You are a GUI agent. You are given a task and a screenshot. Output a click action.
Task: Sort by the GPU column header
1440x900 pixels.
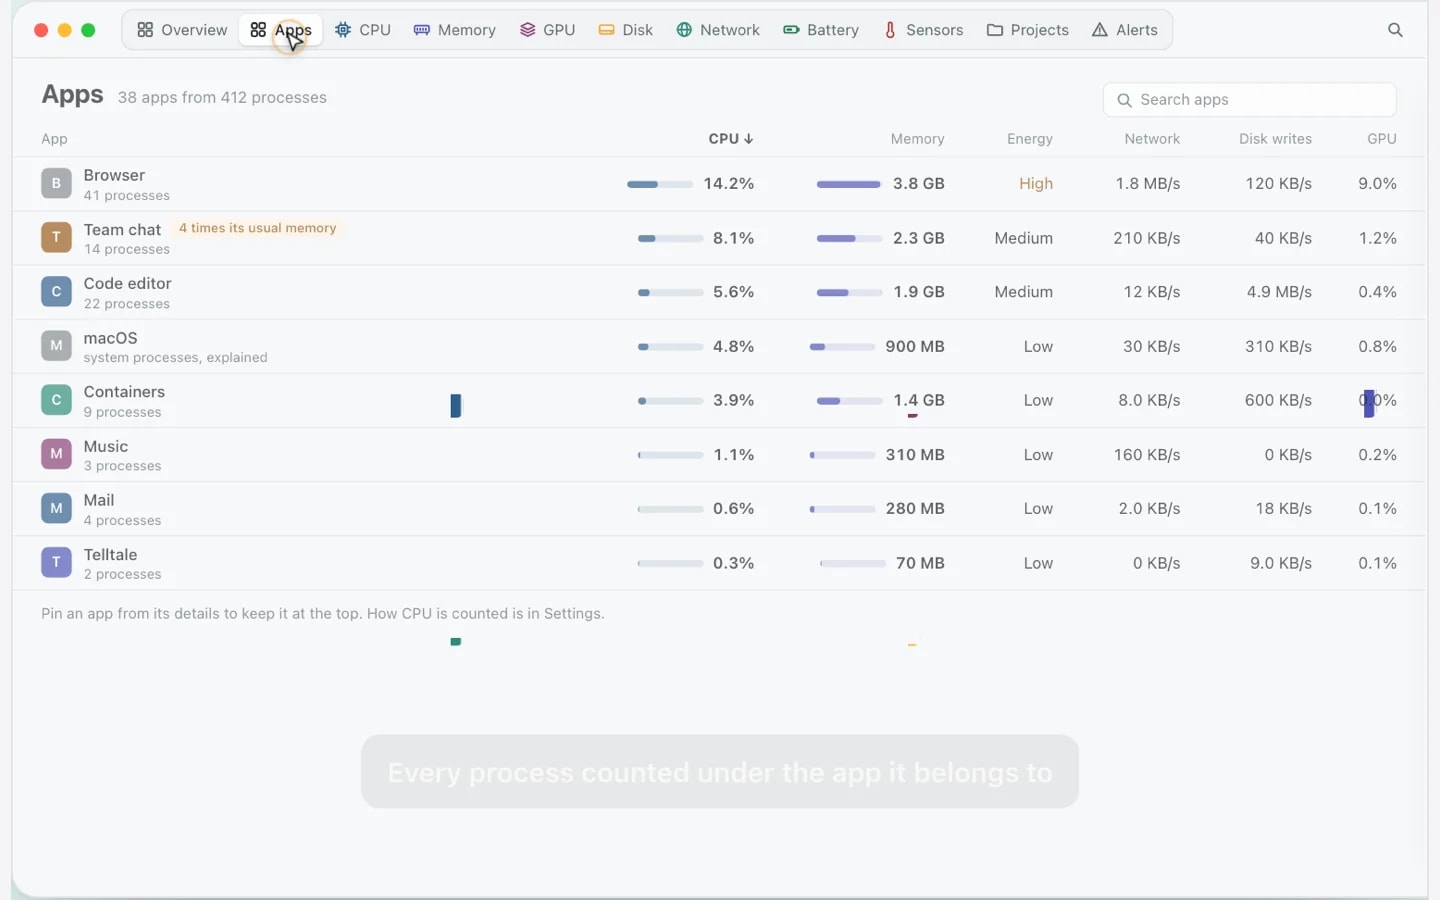(1382, 139)
